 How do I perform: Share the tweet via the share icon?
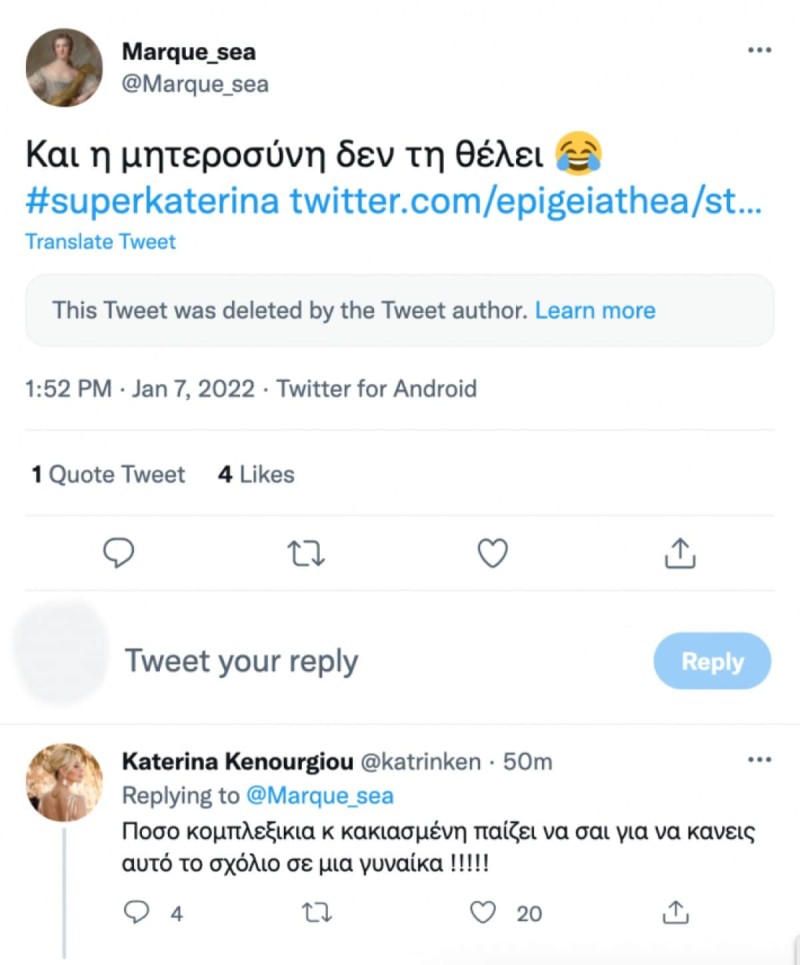tap(680, 553)
